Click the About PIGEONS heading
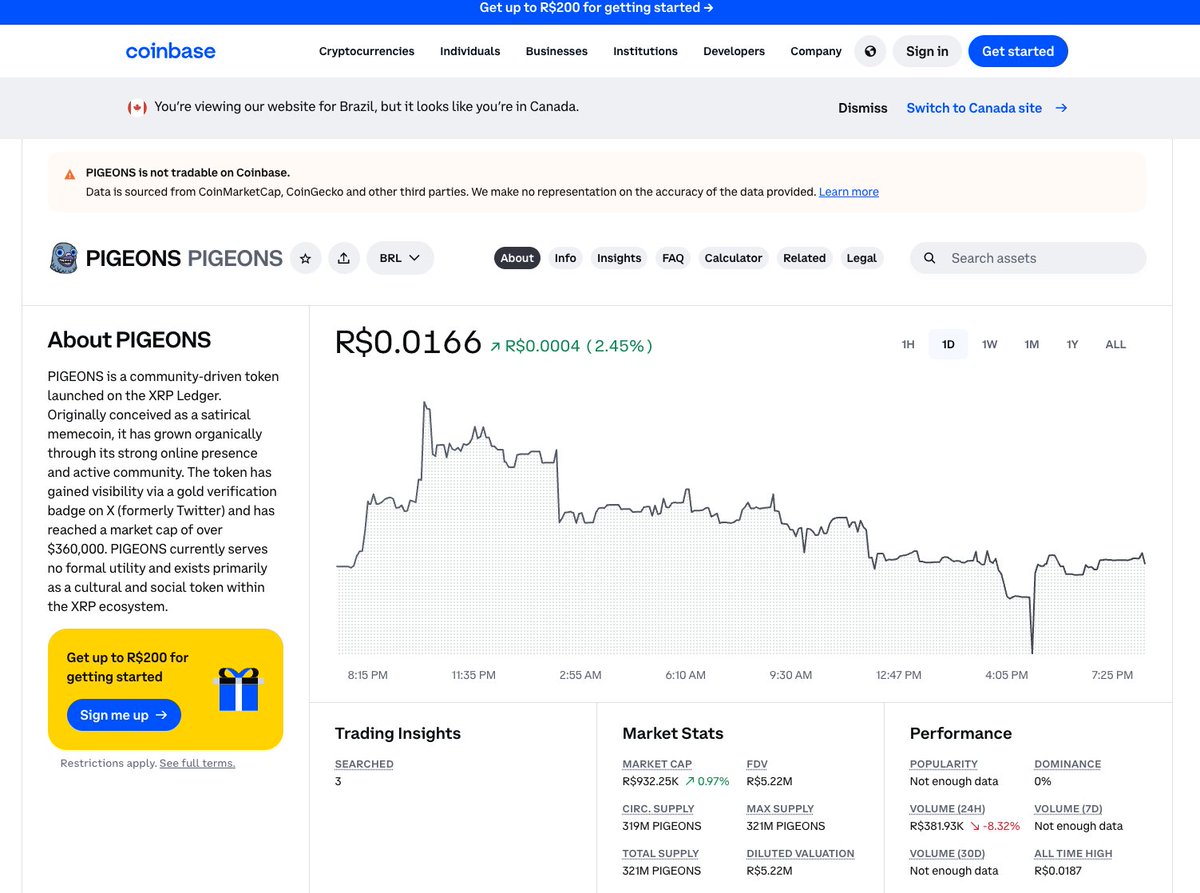This screenshot has width=1200, height=893. (x=129, y=340)
